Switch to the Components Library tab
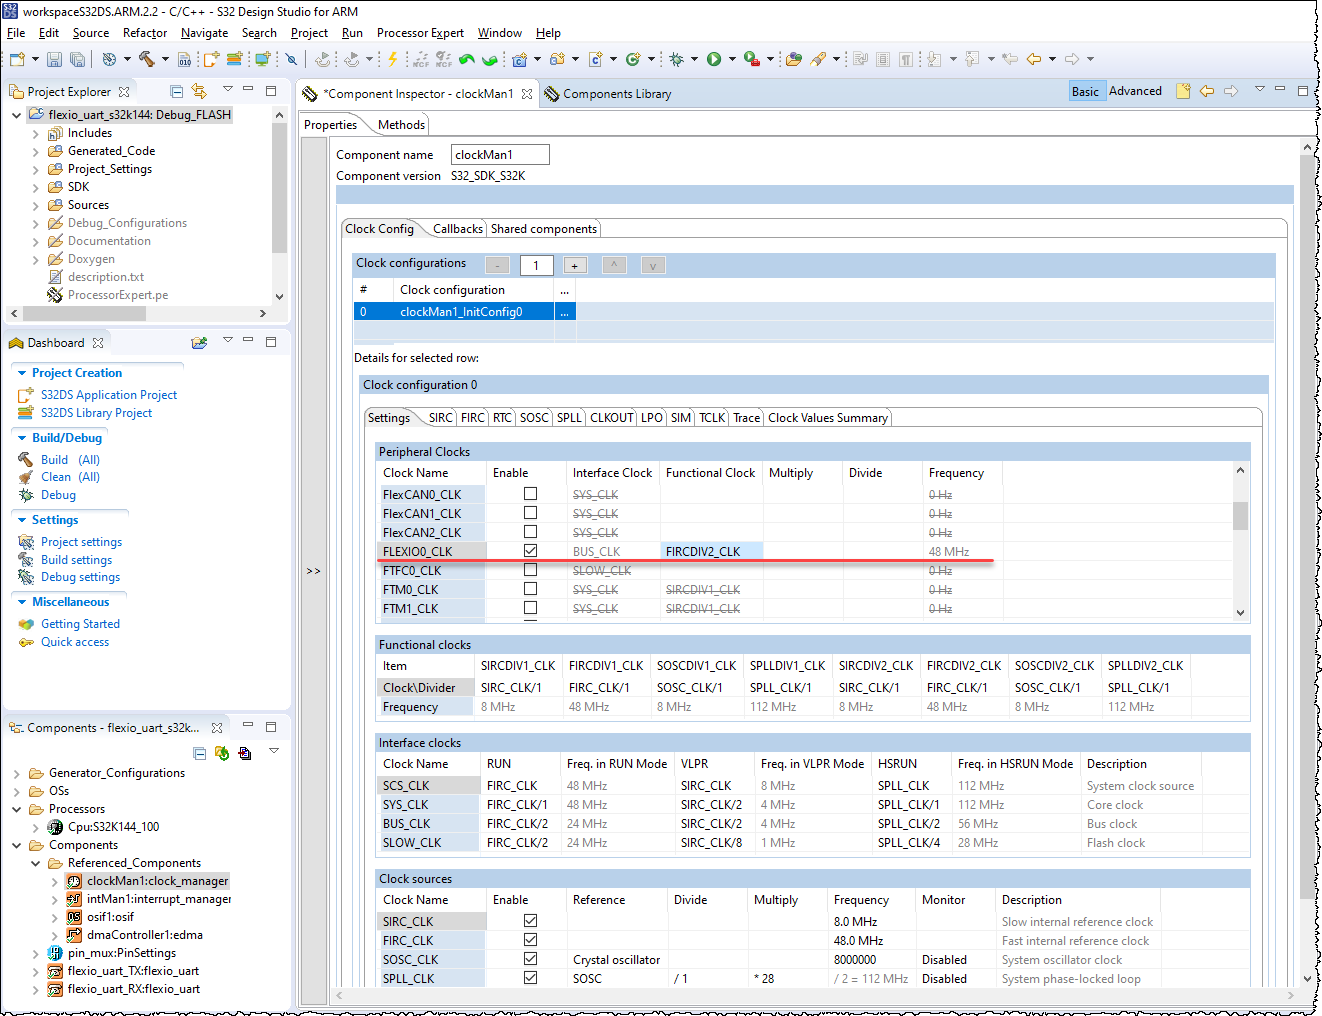Image resolution: width=1322 pixels, height=1016 pixels. click(x=615, y=93)
